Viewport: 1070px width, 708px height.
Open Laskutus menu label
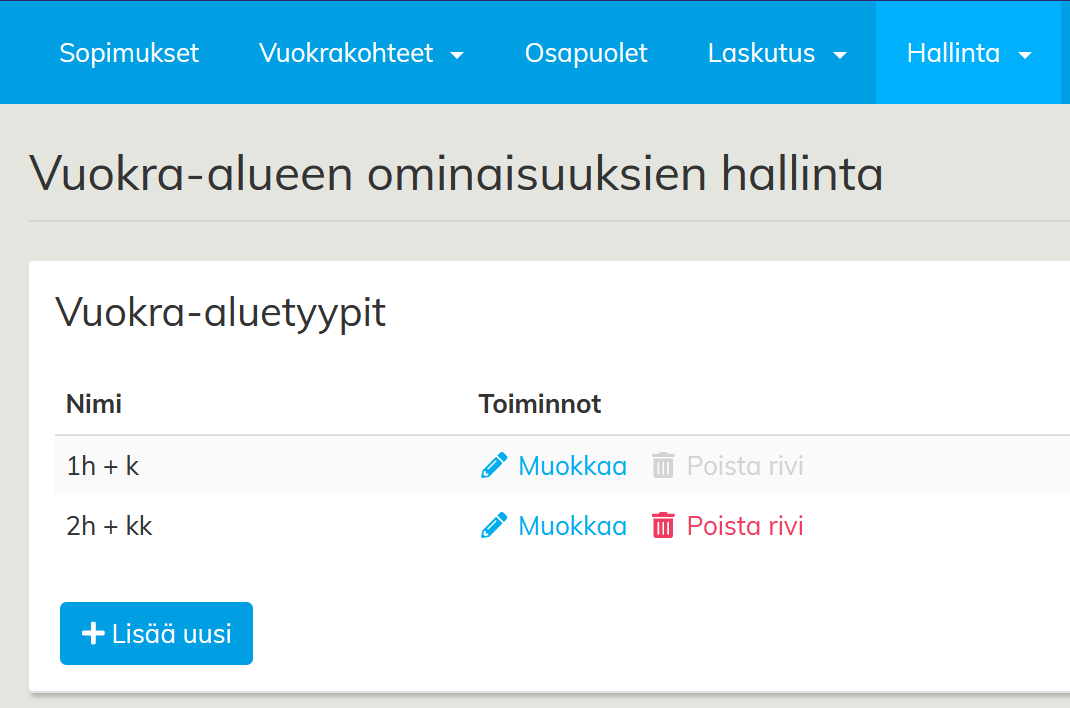[761, 53]
